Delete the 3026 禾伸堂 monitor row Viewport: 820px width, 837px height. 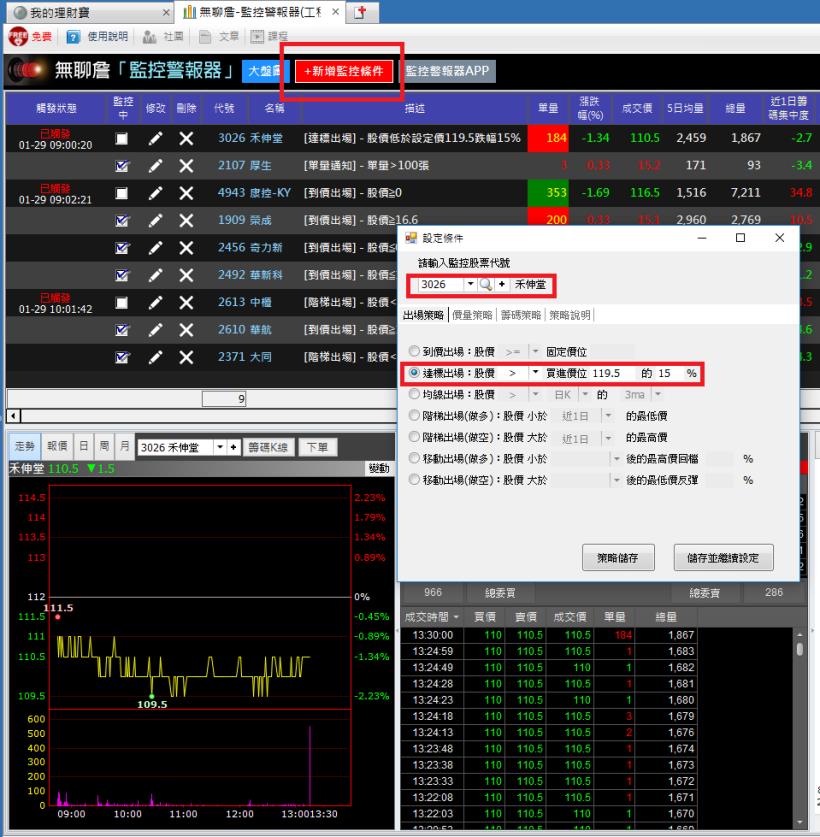[x=186, y=139]
